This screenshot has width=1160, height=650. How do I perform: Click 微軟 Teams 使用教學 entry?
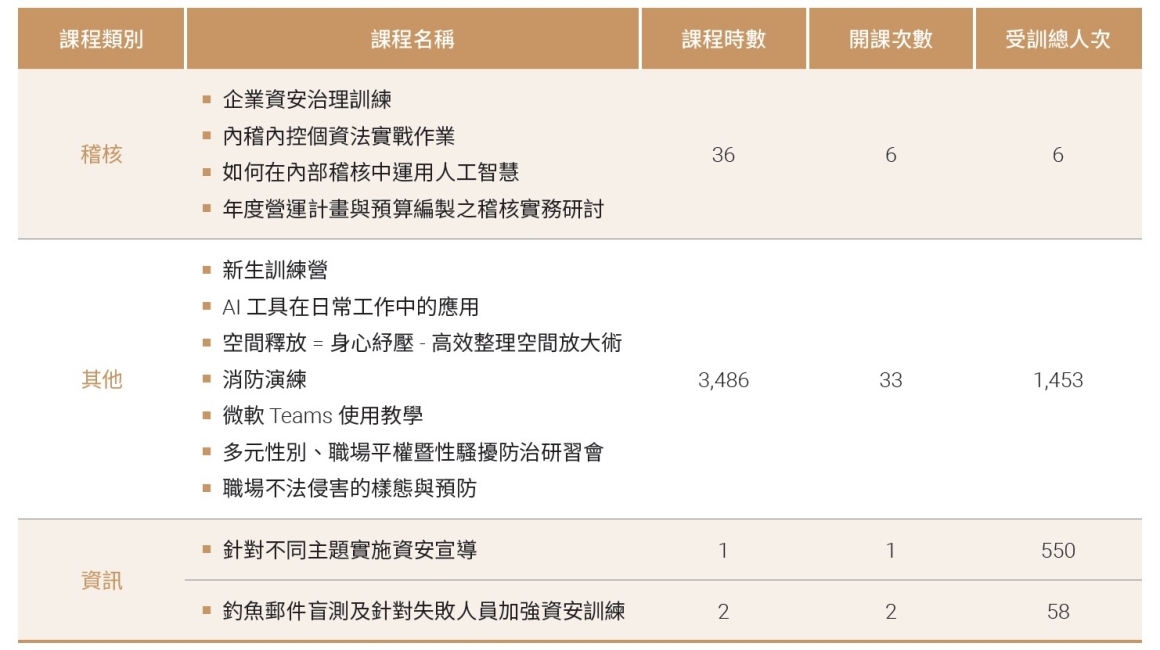(323, 416)
